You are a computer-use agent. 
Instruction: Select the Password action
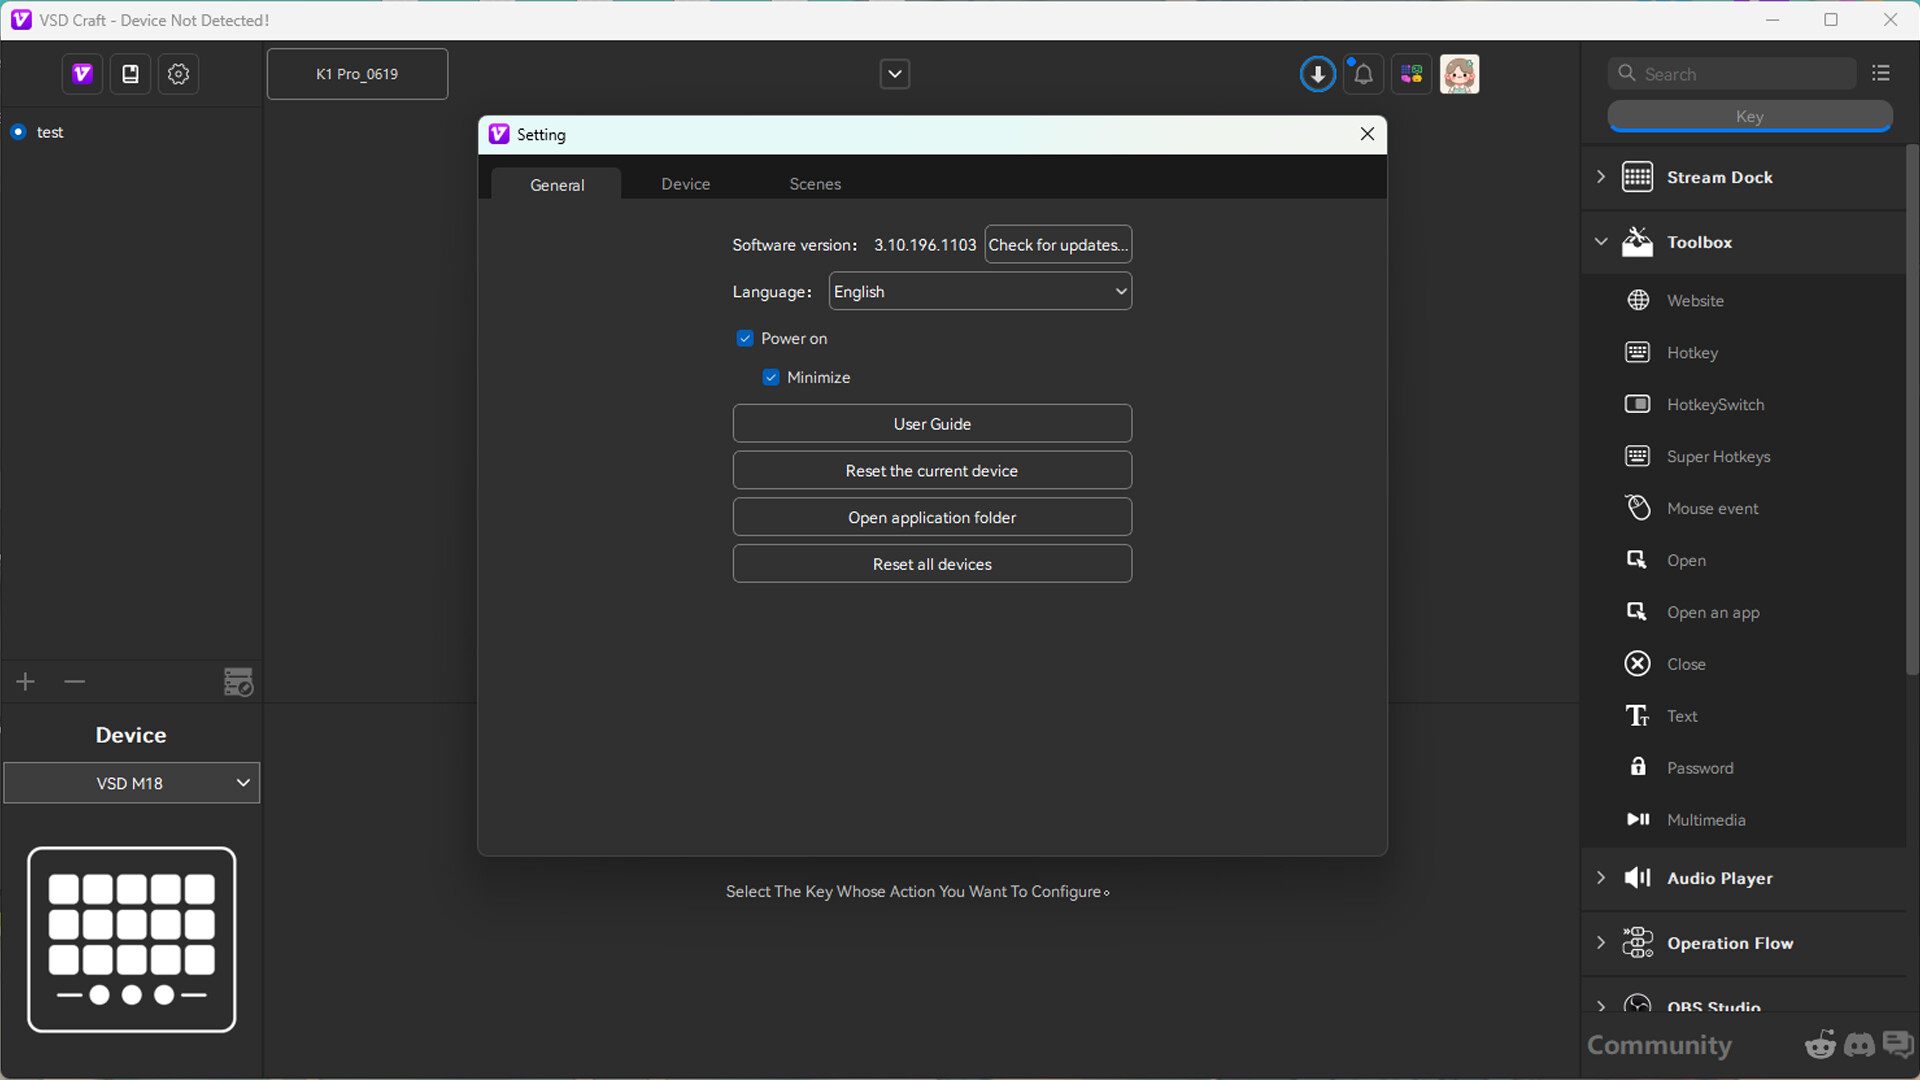[x=1700, y=767]
